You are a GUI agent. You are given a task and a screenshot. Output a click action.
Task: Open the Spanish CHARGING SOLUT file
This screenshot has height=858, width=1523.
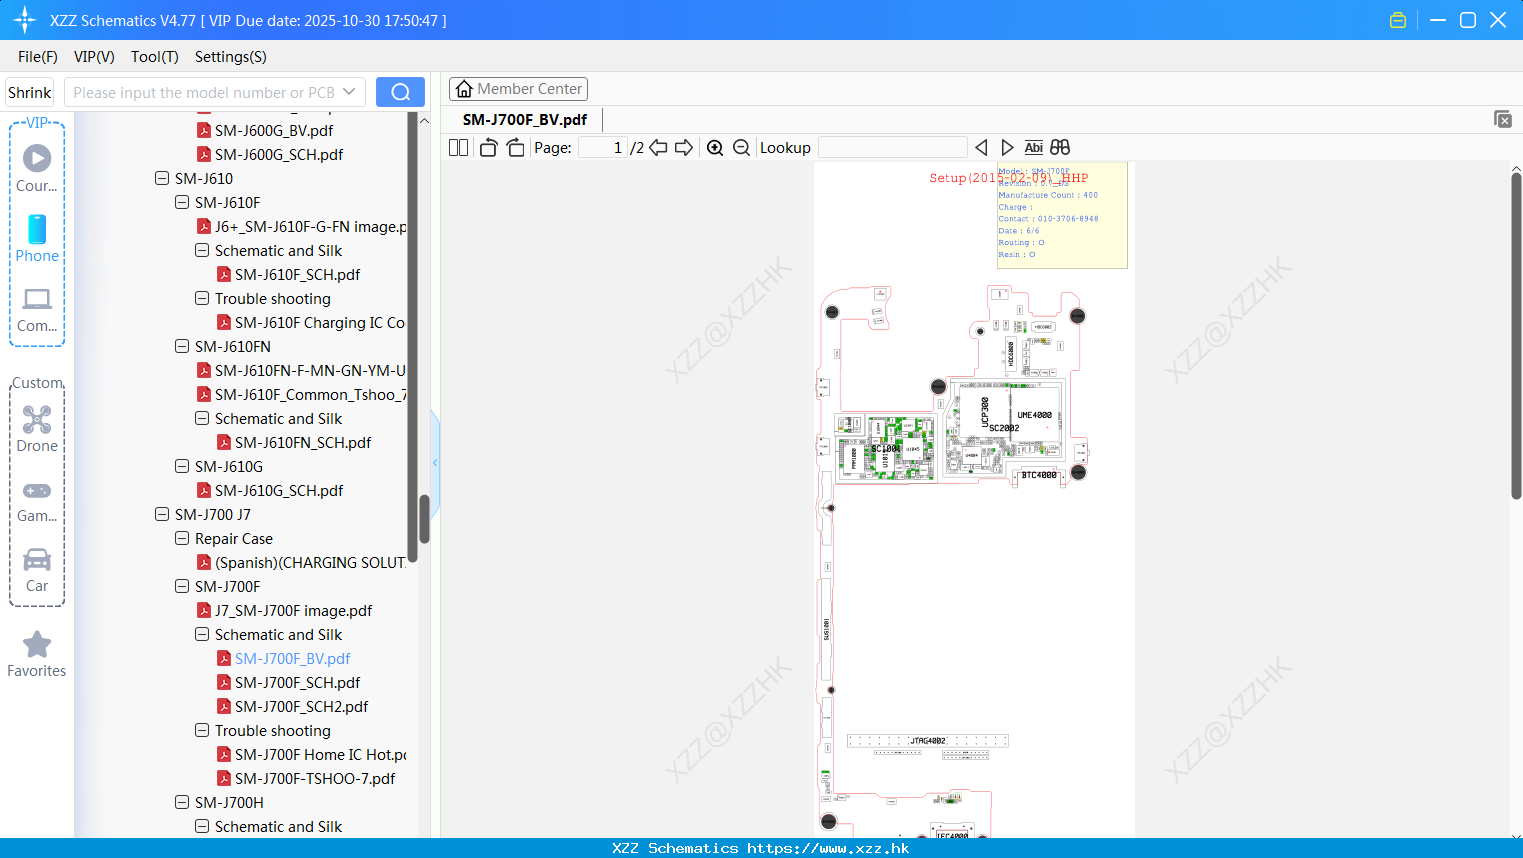301,562
